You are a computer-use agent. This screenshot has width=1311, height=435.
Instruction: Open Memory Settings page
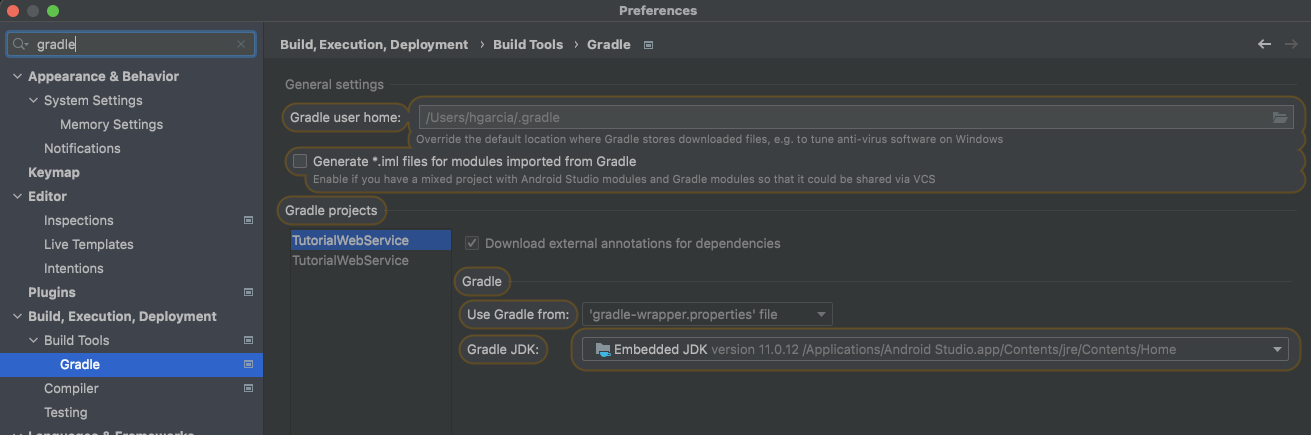(x=111, y=124)
